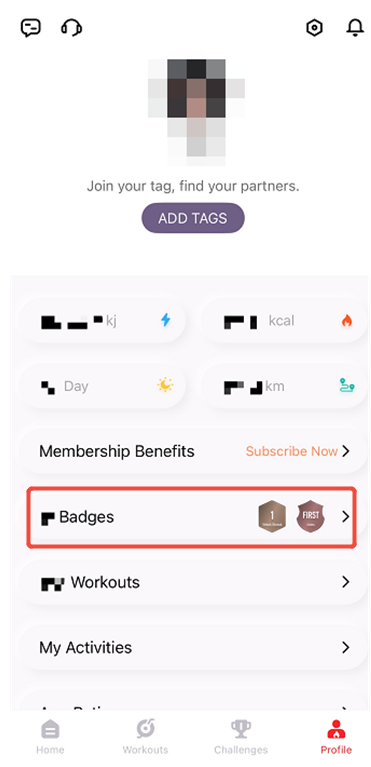Tap the Subscribe Now link
Image resolution: width=371 pixels, height=767 pixels.
click(x=292, y=451)
